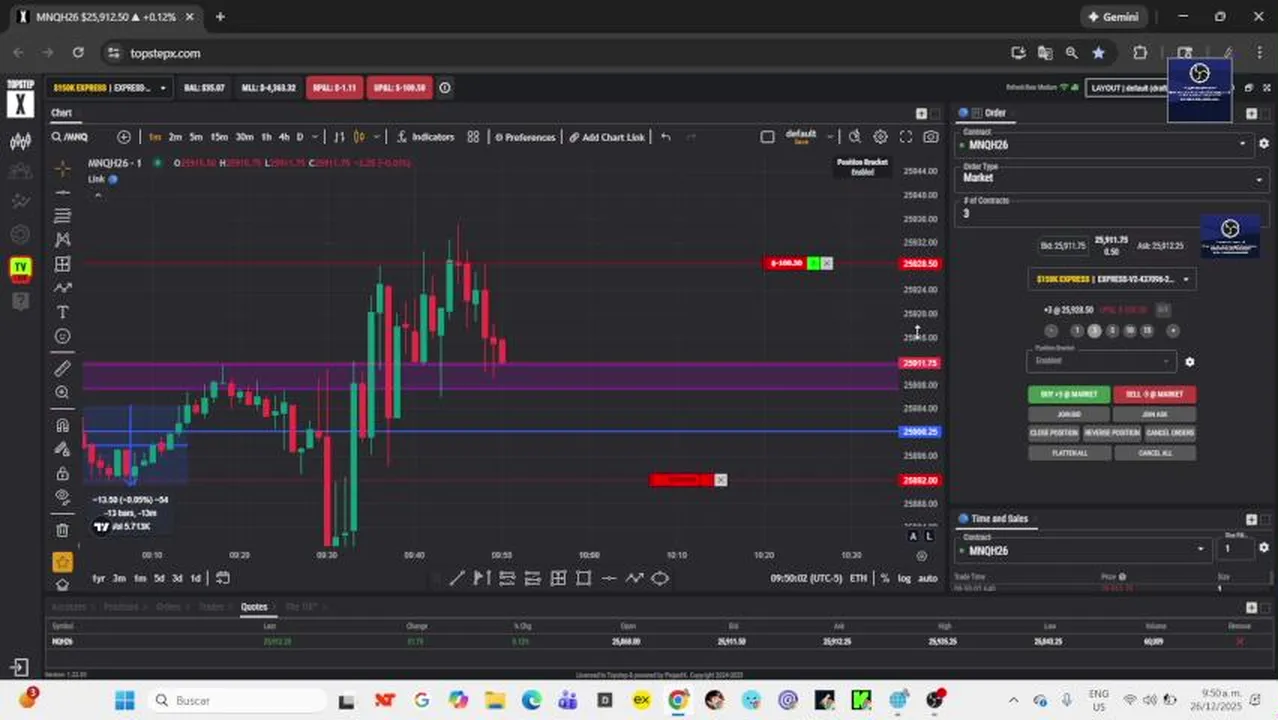Open the account selector dropdown in top bar
Image resolution: width=1278 pixels, height=720 pixels.
[x=110, y=88]
